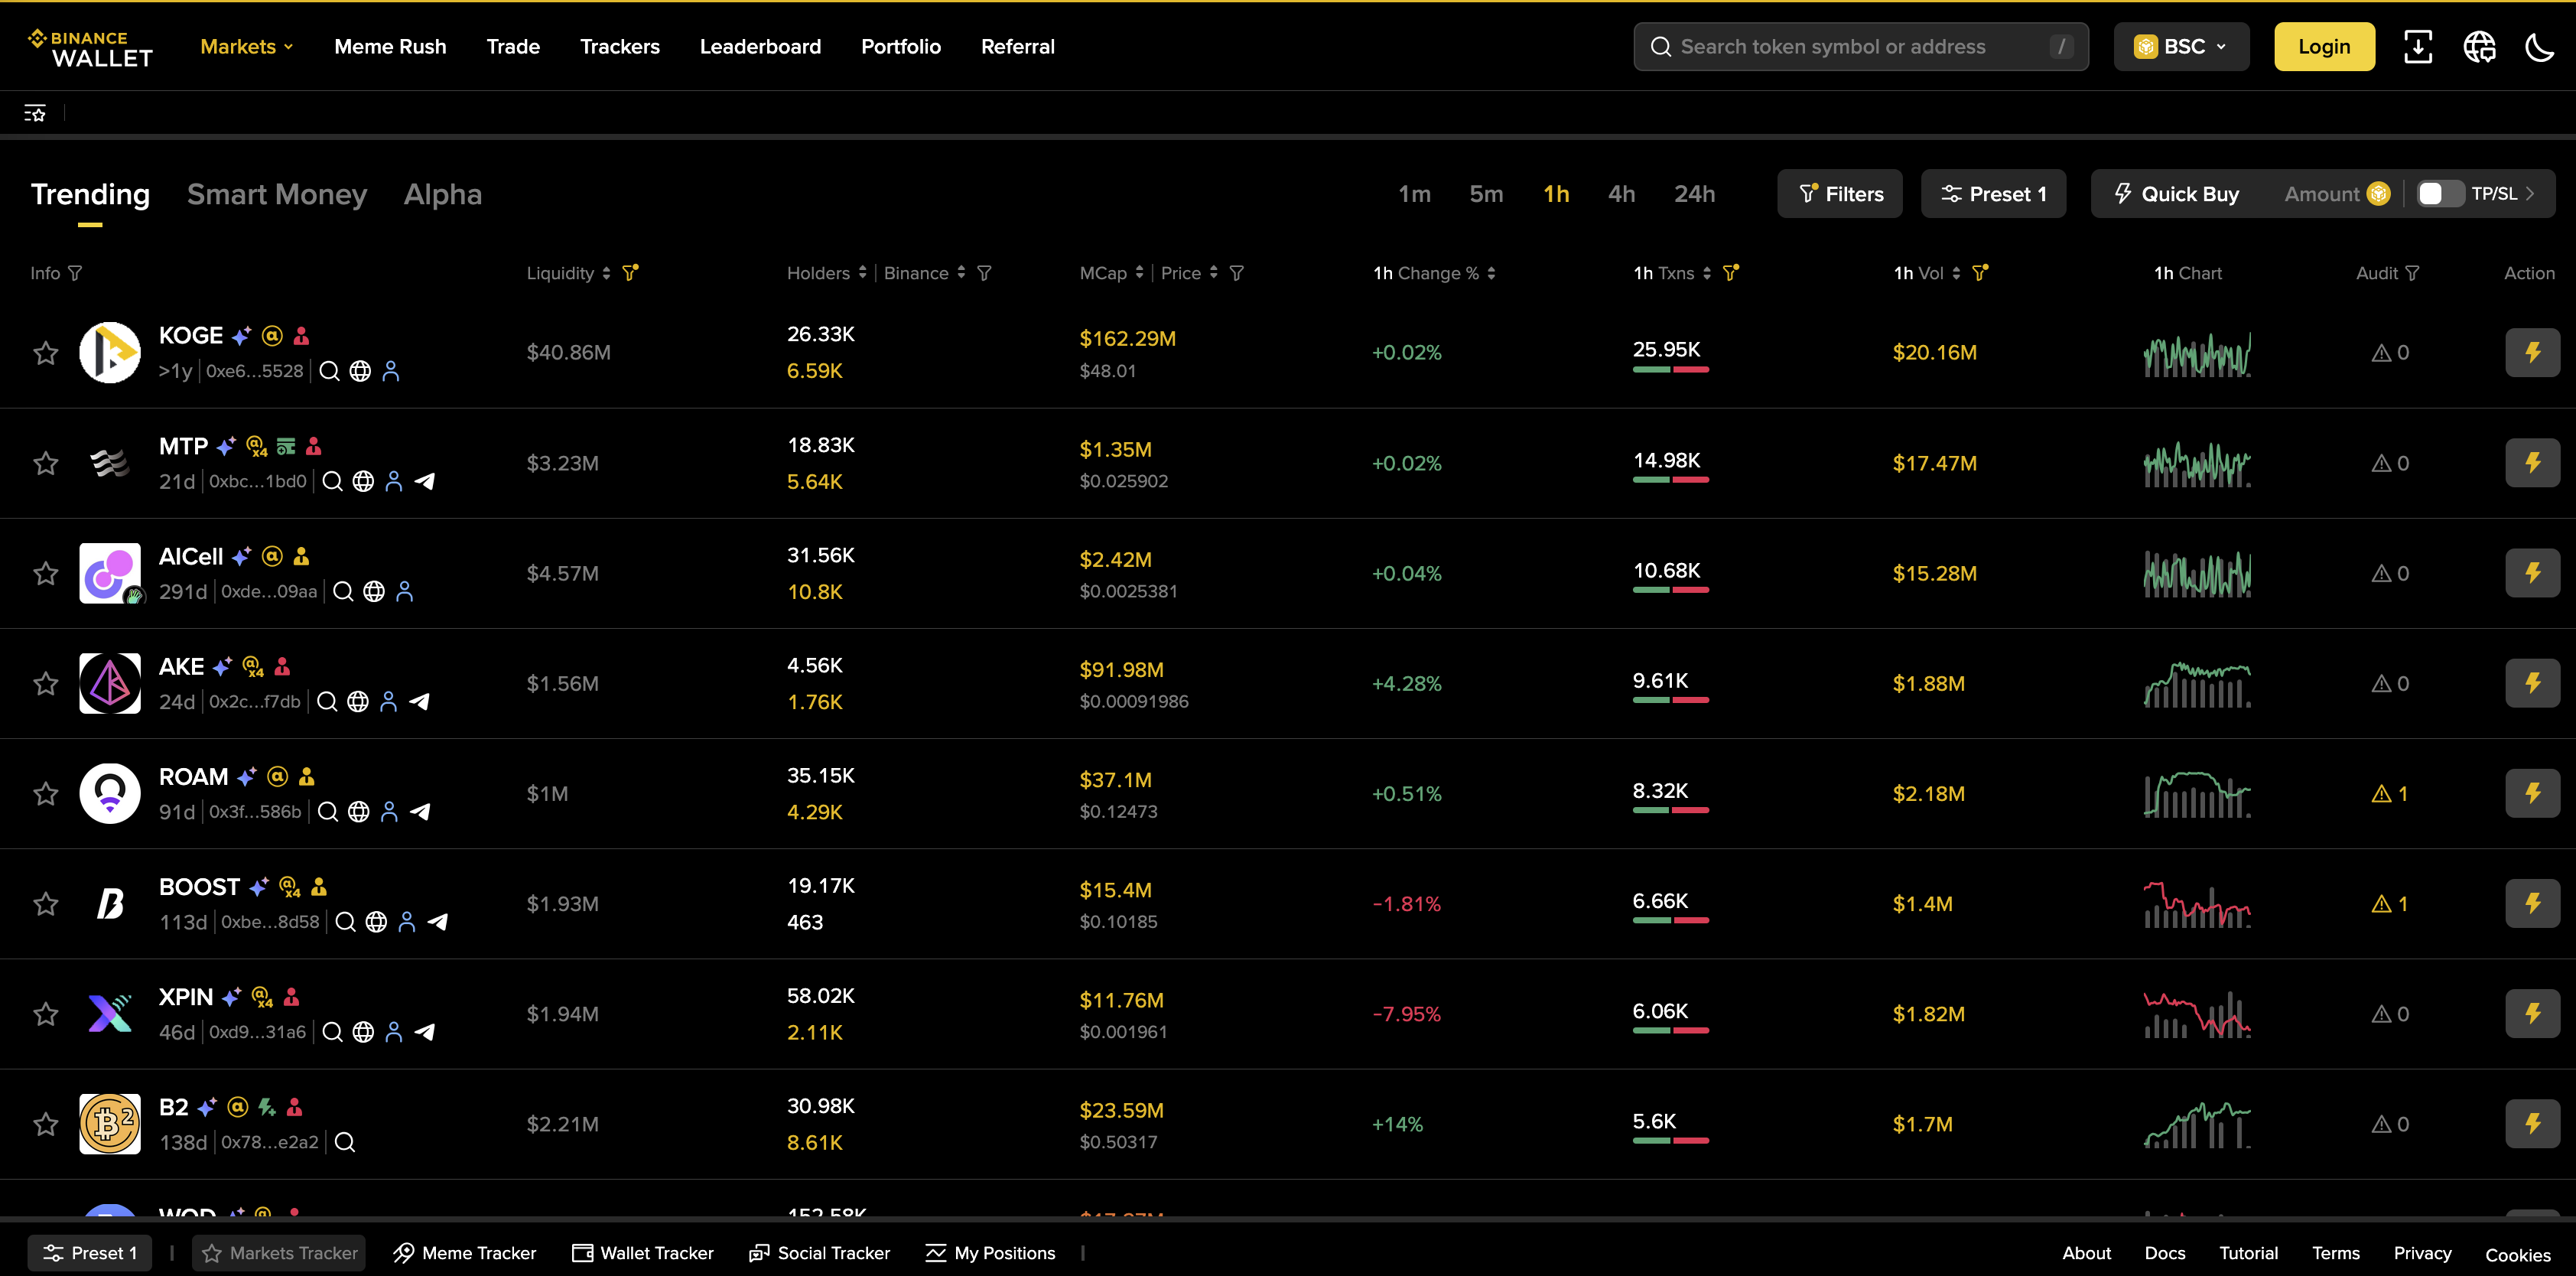Image resolution: width=2576 pixels, height=1276 pixels.
Task: Select the 24h timeframe
Action: click(1694, 194)
